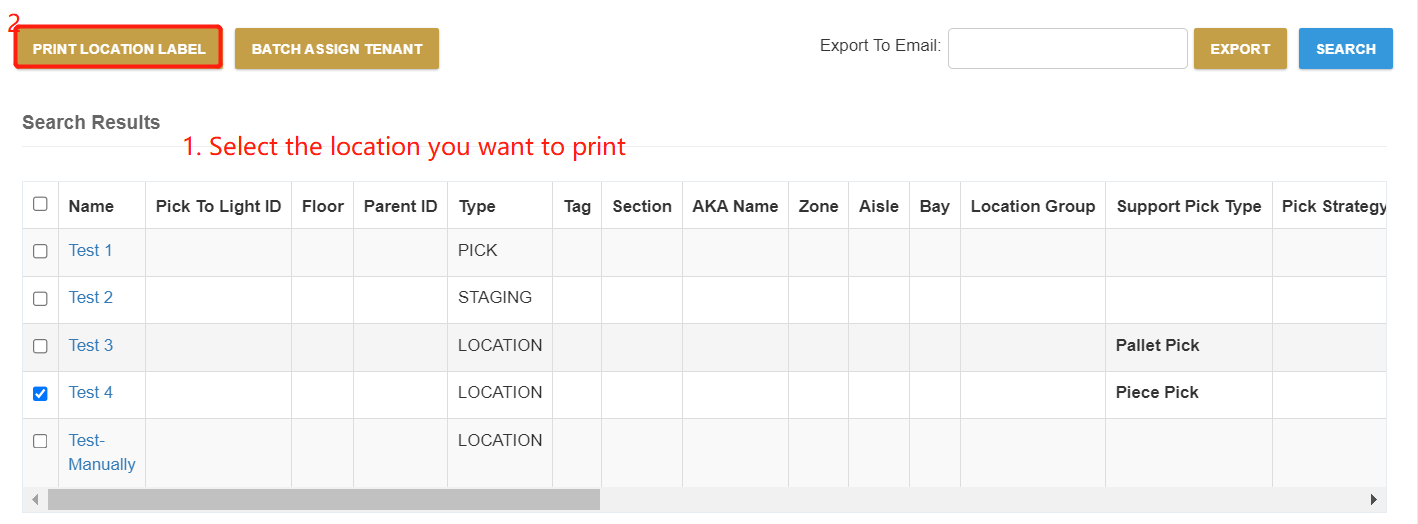This screenshot has width=1418, height=524.
Task: Open the Test-Manually location link
Action: pos(101,452)
